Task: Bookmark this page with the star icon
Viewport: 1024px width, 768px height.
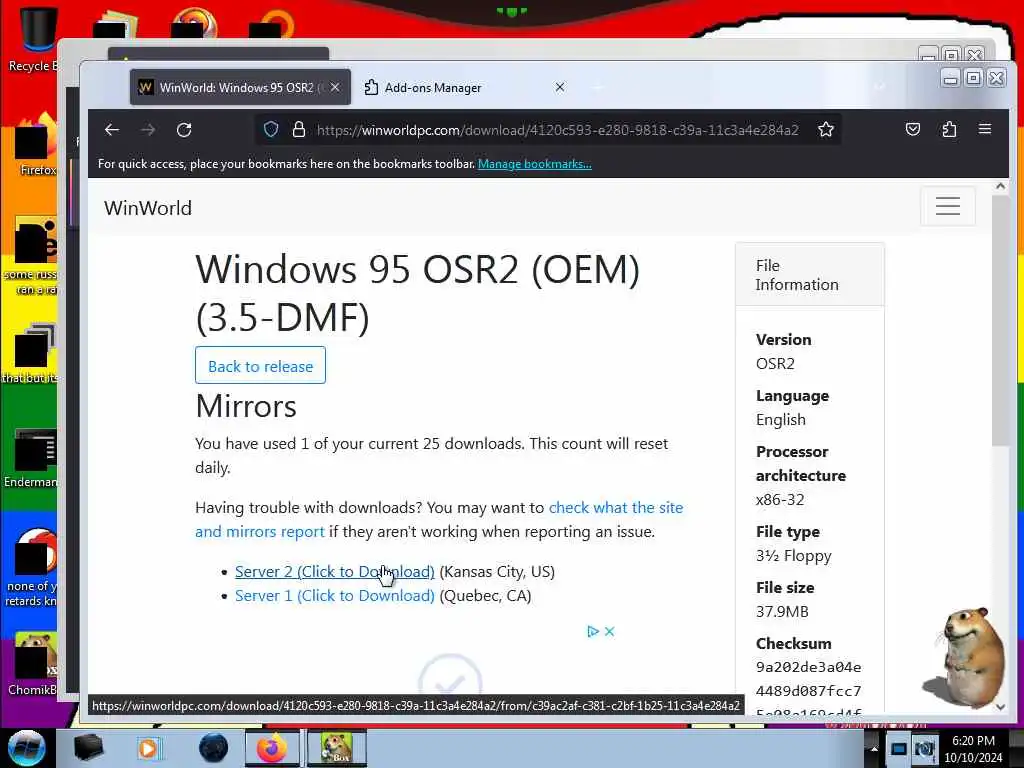Action: pos(825,130)
